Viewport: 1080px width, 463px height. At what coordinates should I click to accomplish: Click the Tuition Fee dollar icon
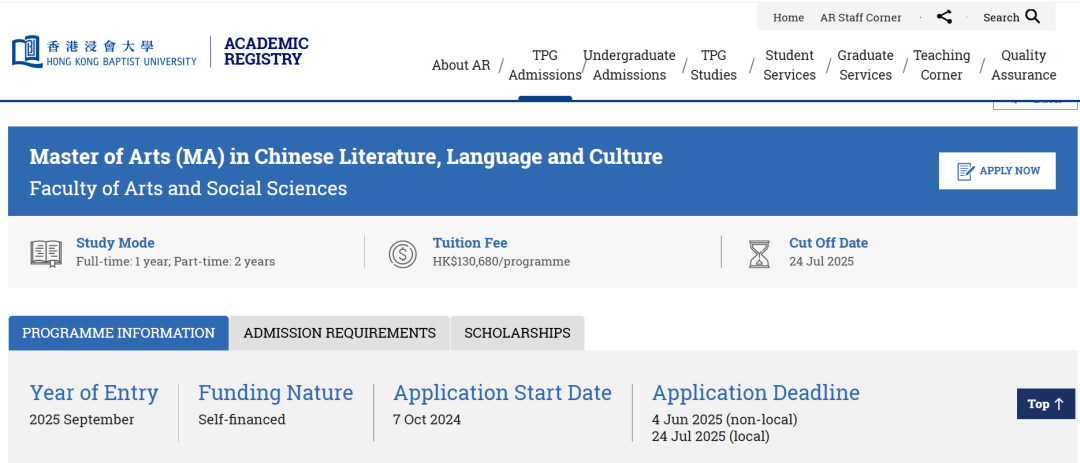coord(403,253)
